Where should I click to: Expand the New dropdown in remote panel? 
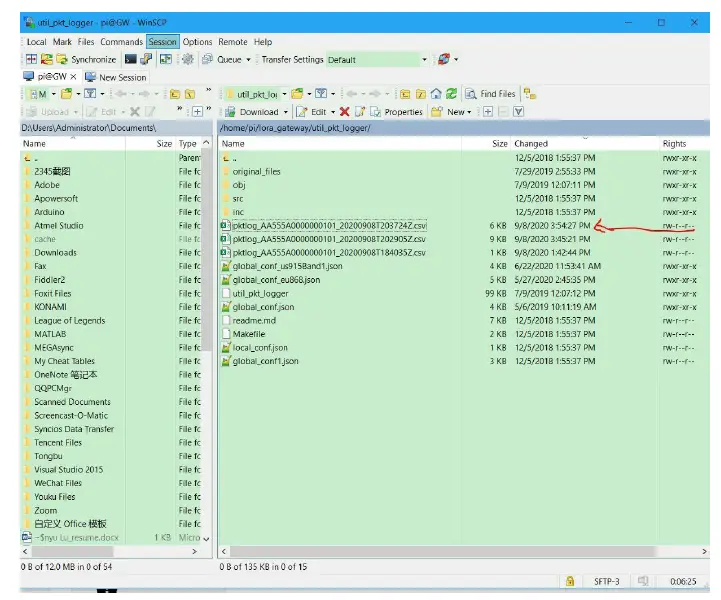471,112
